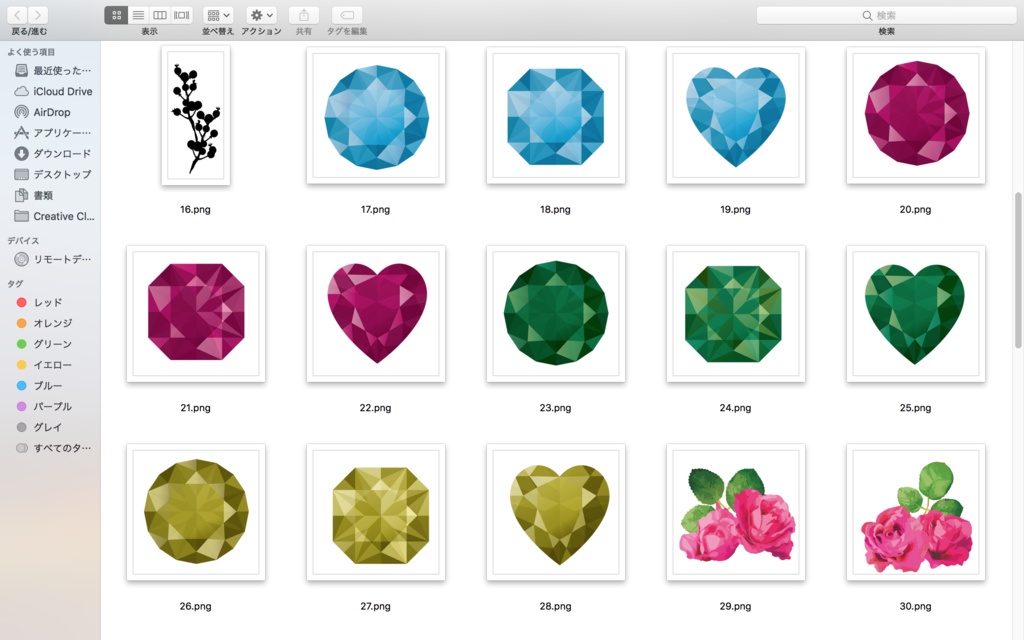Select the magenta heart gem 22.png

pos(376,313)
